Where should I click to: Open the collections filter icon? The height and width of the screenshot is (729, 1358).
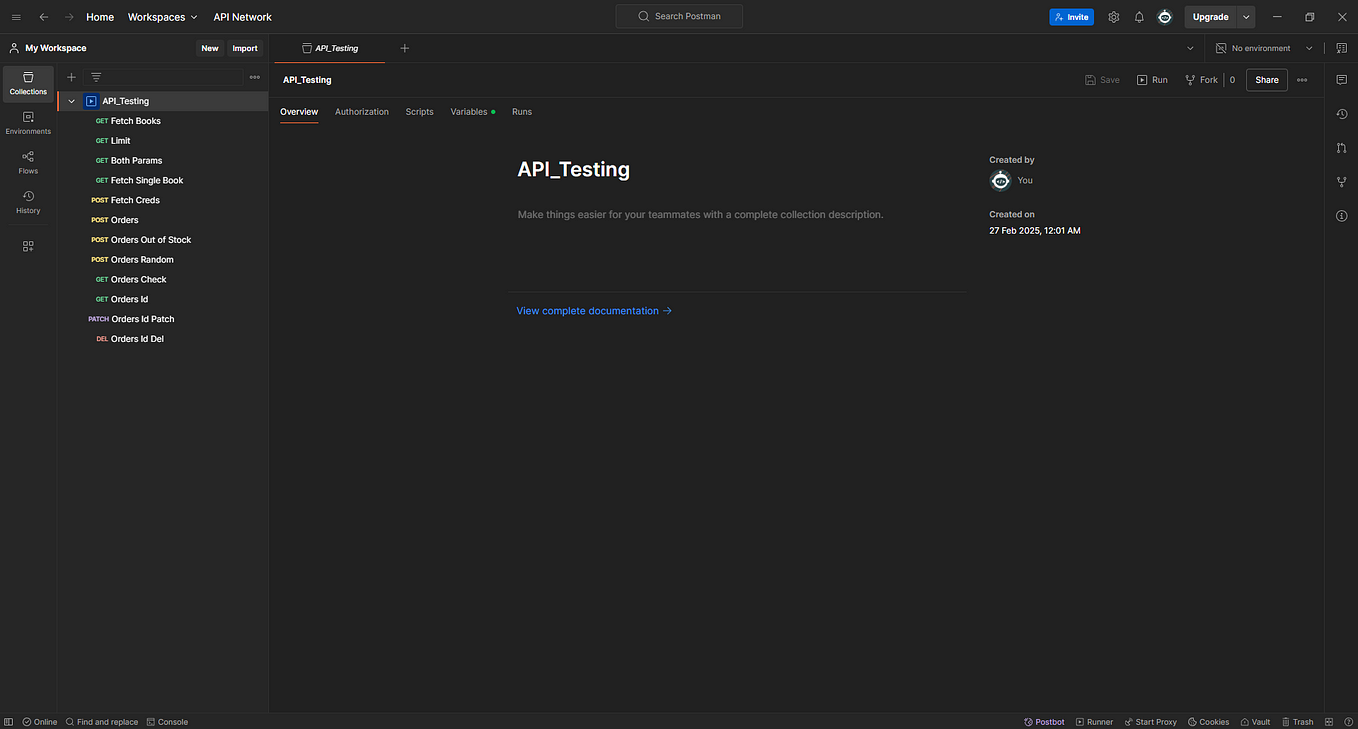(96, 77)
